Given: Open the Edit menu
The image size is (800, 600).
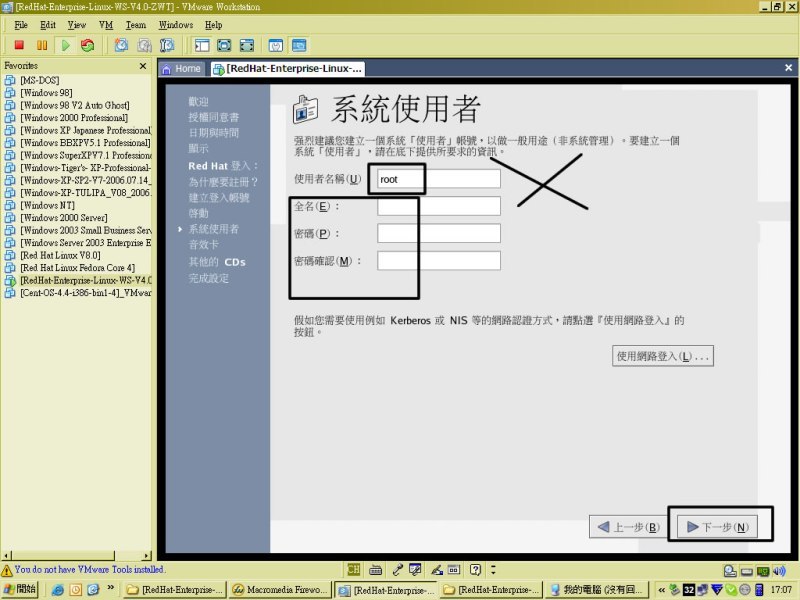Looking at the screenshot, I should coord(47,25).
